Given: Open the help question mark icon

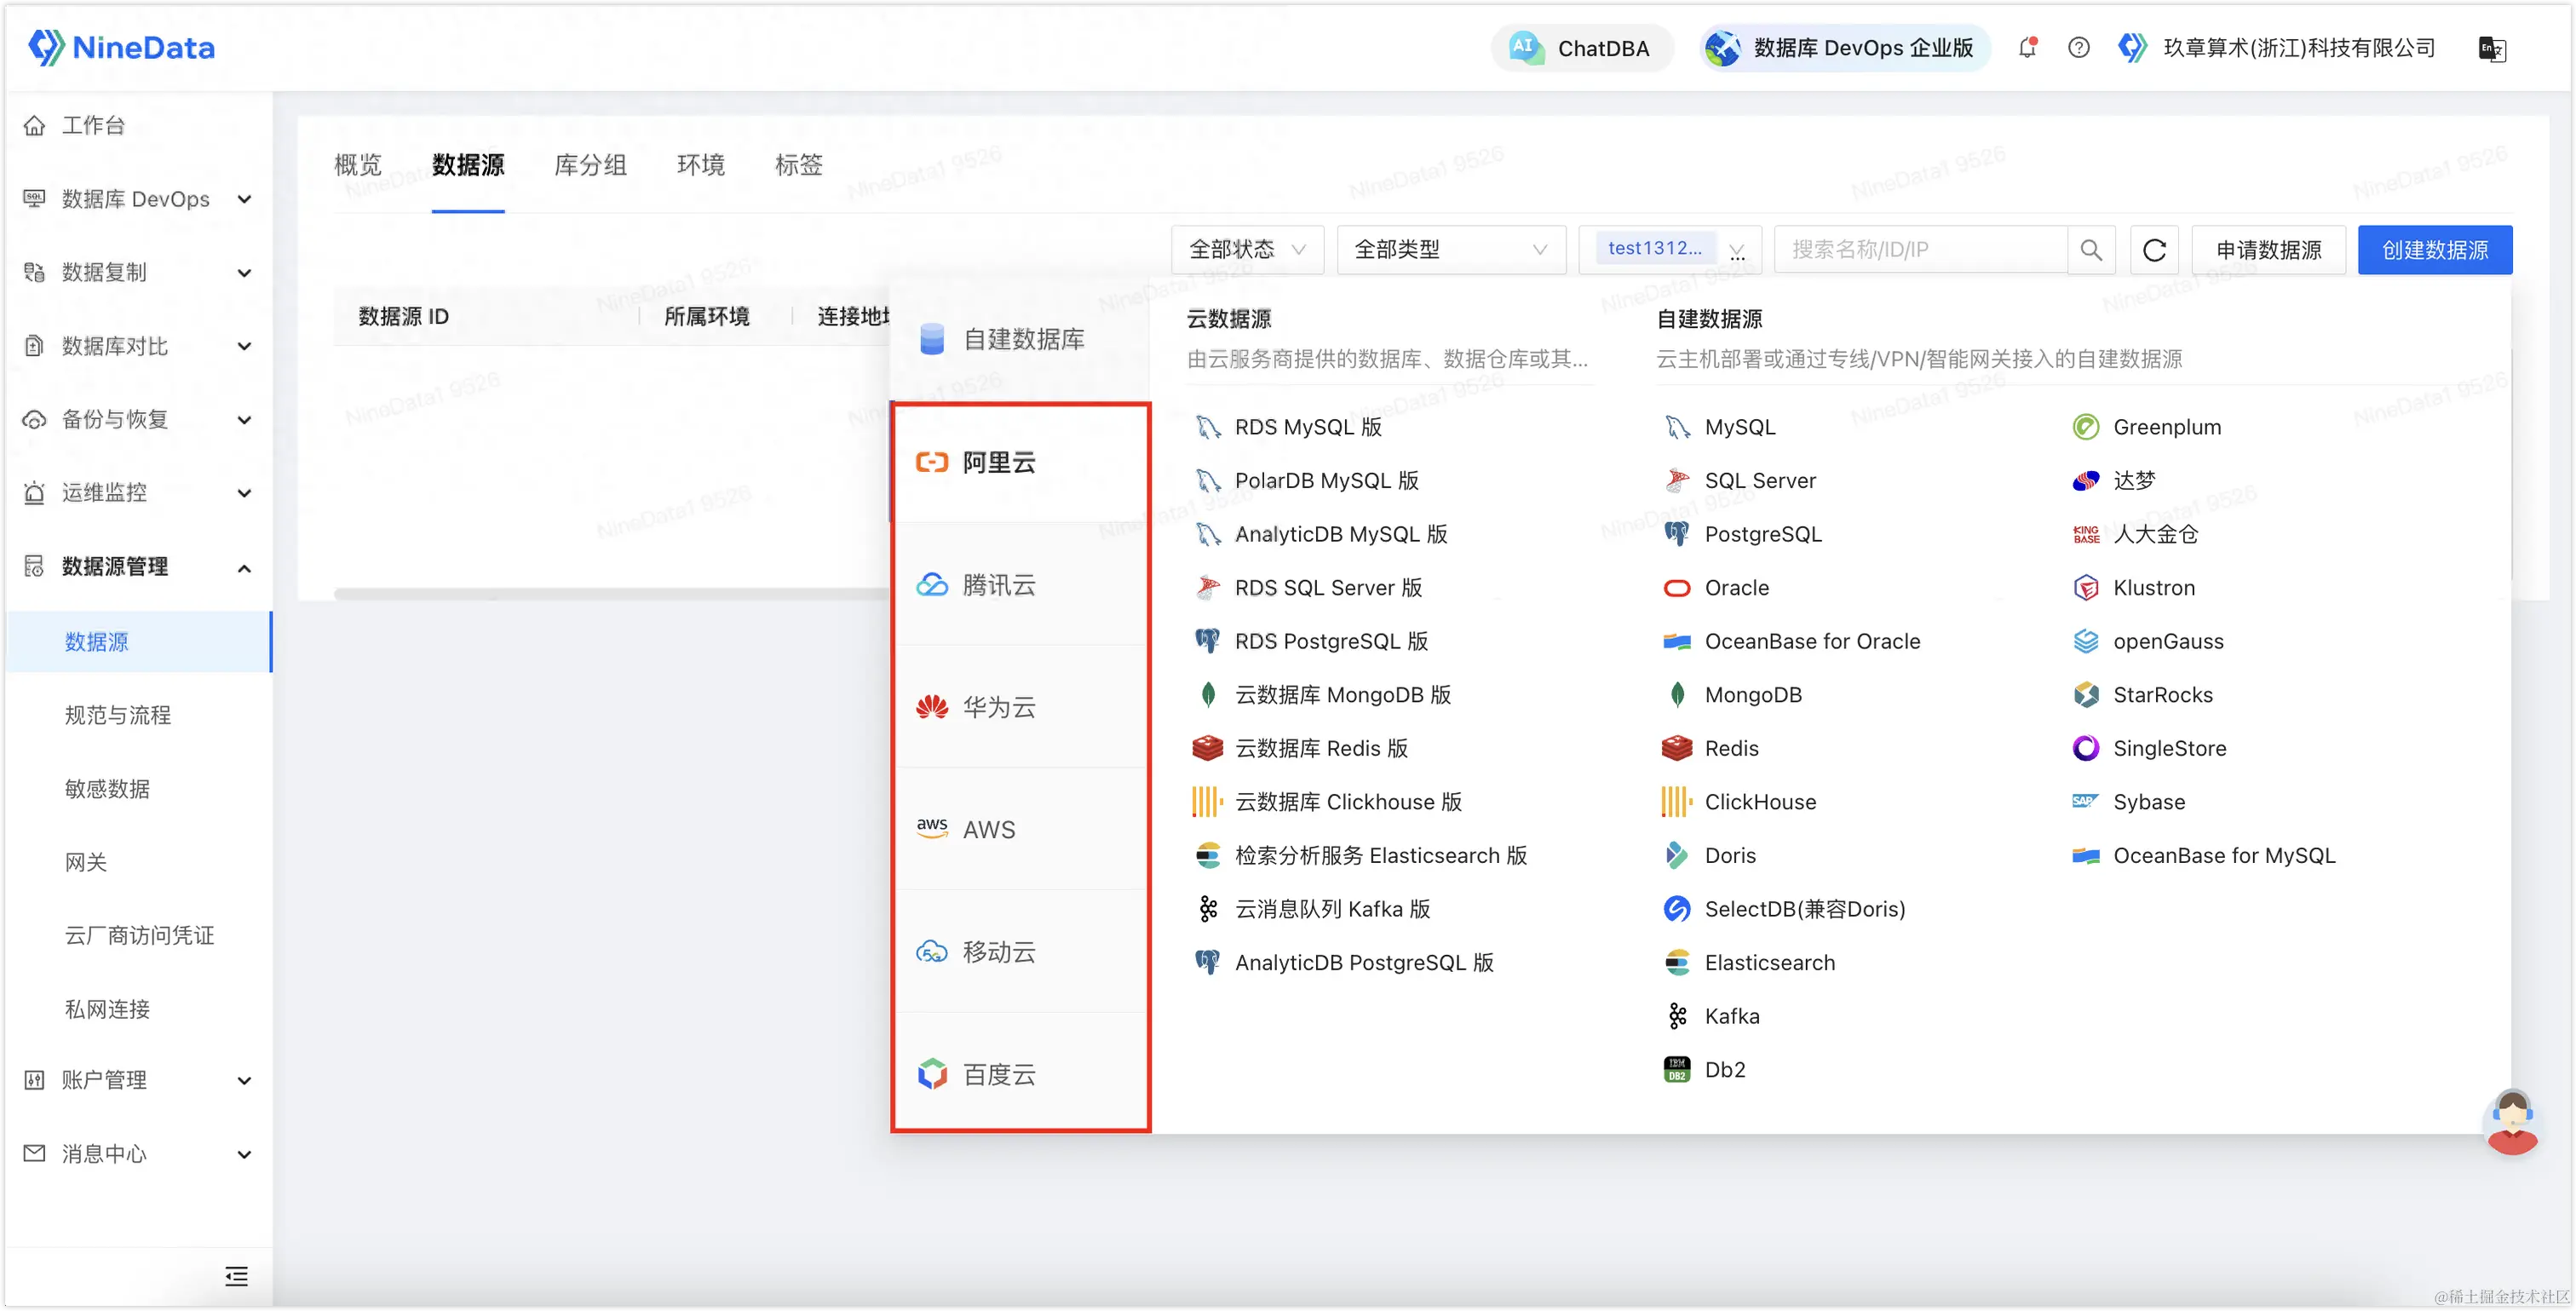Looking at the screenshot, I should (x=2078, y=47).
